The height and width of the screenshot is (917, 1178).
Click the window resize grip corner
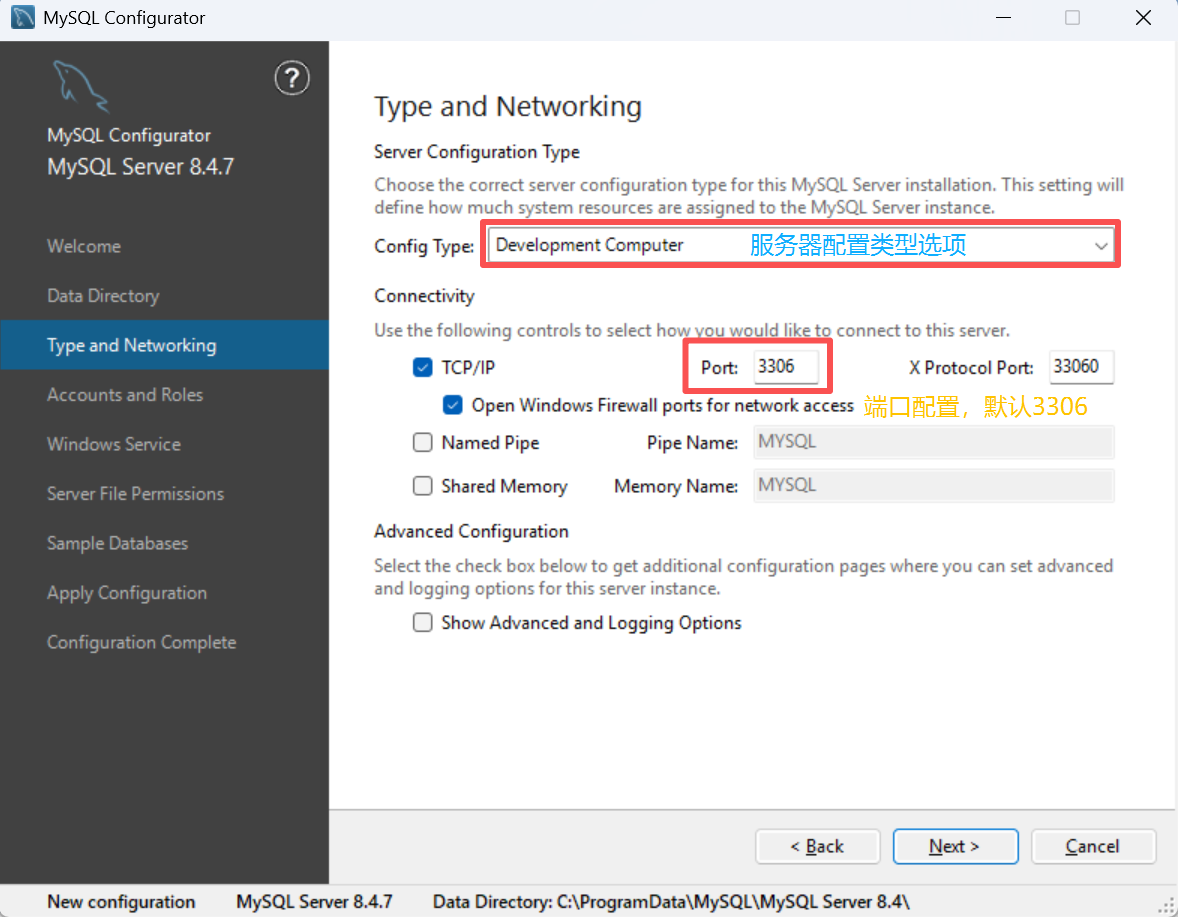click(1167, 906)
